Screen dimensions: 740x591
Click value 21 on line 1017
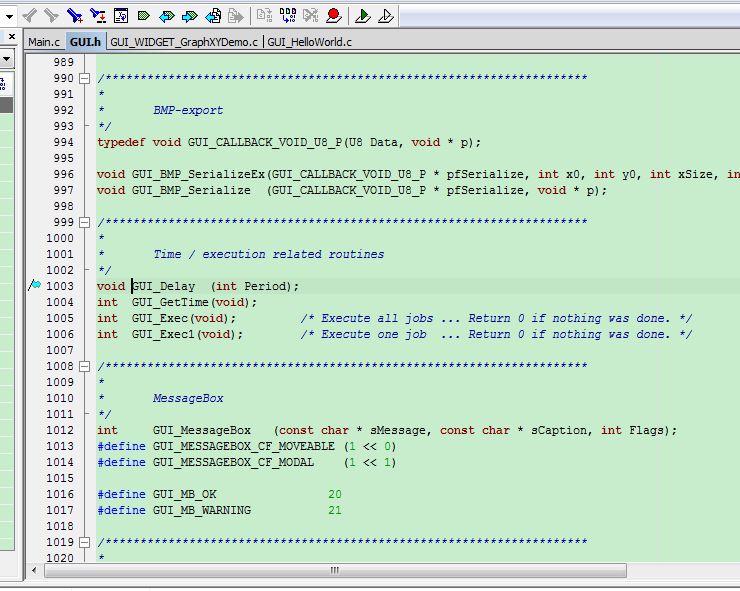pos(335,511)
